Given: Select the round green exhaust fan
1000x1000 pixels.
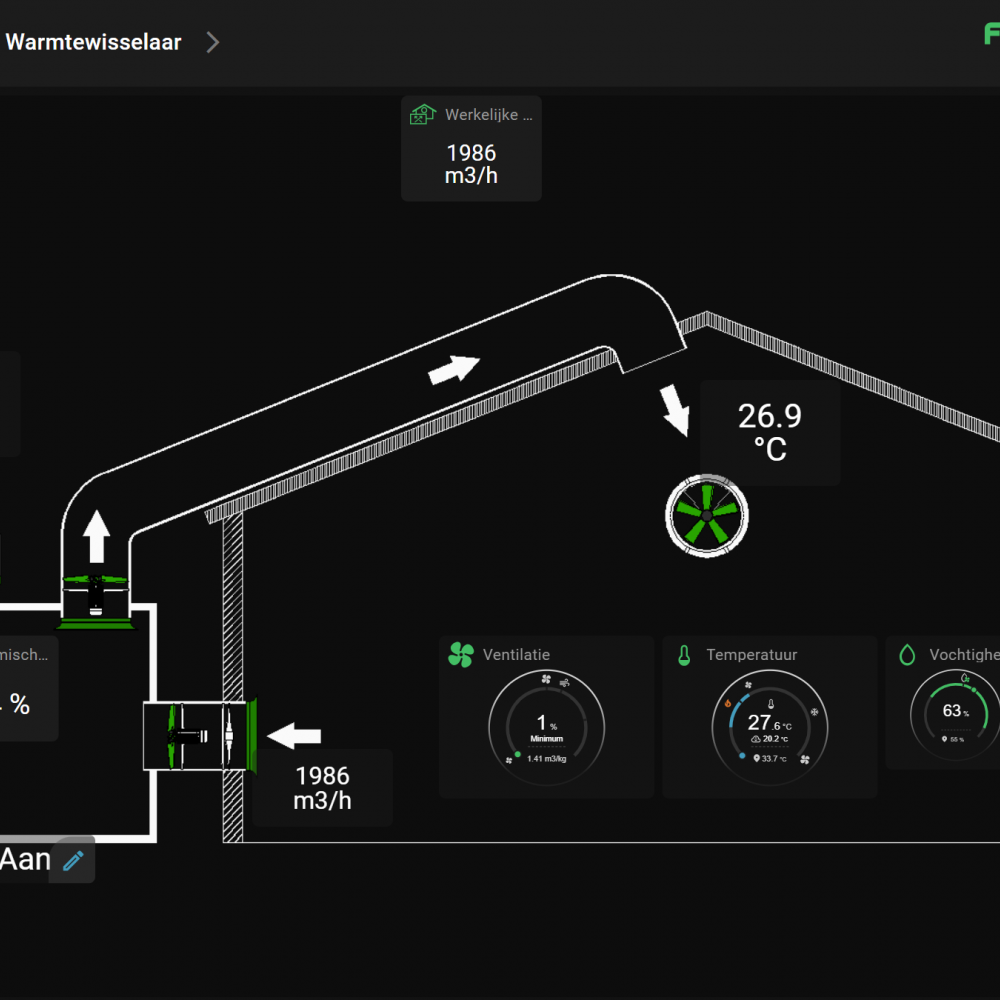Looking at the screenshot, I should [706, 515].
